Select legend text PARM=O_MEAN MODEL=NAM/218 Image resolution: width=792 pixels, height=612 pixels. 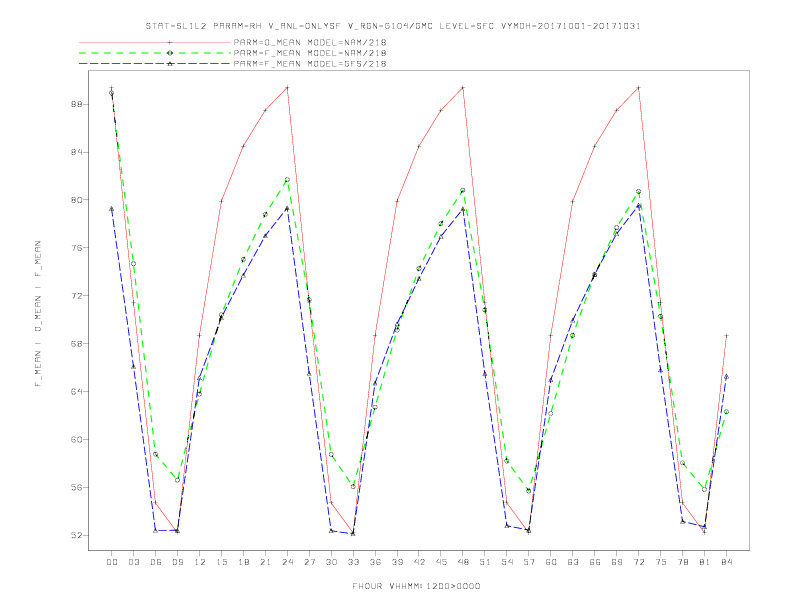coord(310,42)
